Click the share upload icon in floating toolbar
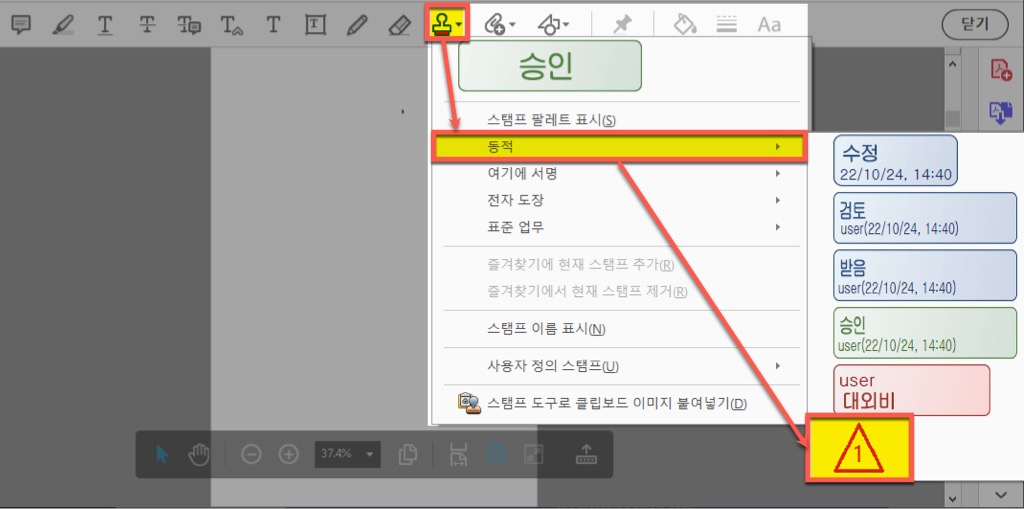 pyautogui.click(x=586, y=454)
